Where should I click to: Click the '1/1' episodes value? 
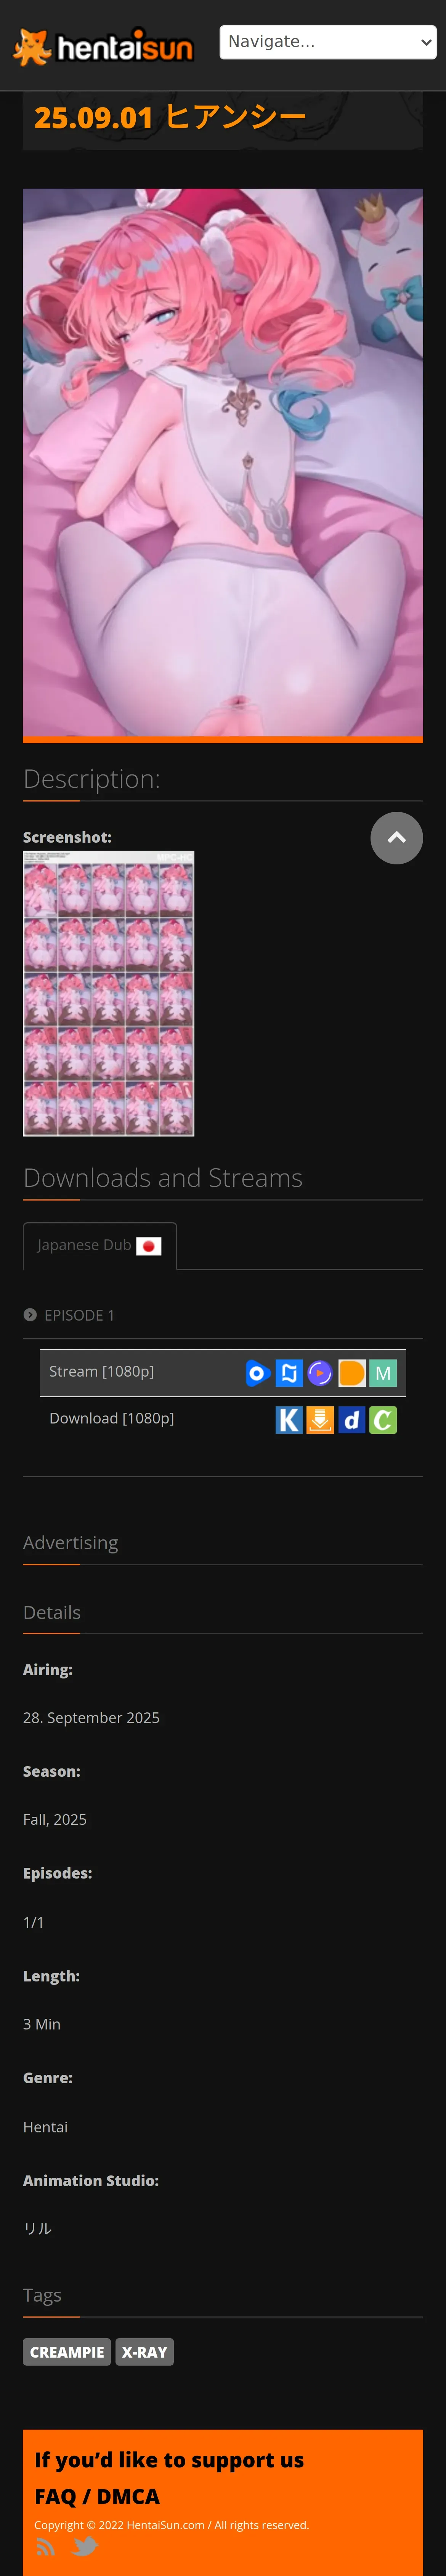click(x=33, y=1922)
